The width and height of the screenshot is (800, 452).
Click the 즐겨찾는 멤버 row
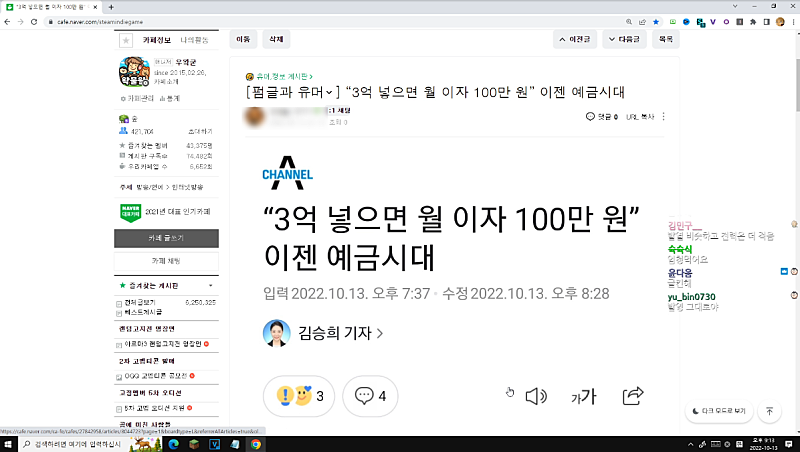point(166,145)
